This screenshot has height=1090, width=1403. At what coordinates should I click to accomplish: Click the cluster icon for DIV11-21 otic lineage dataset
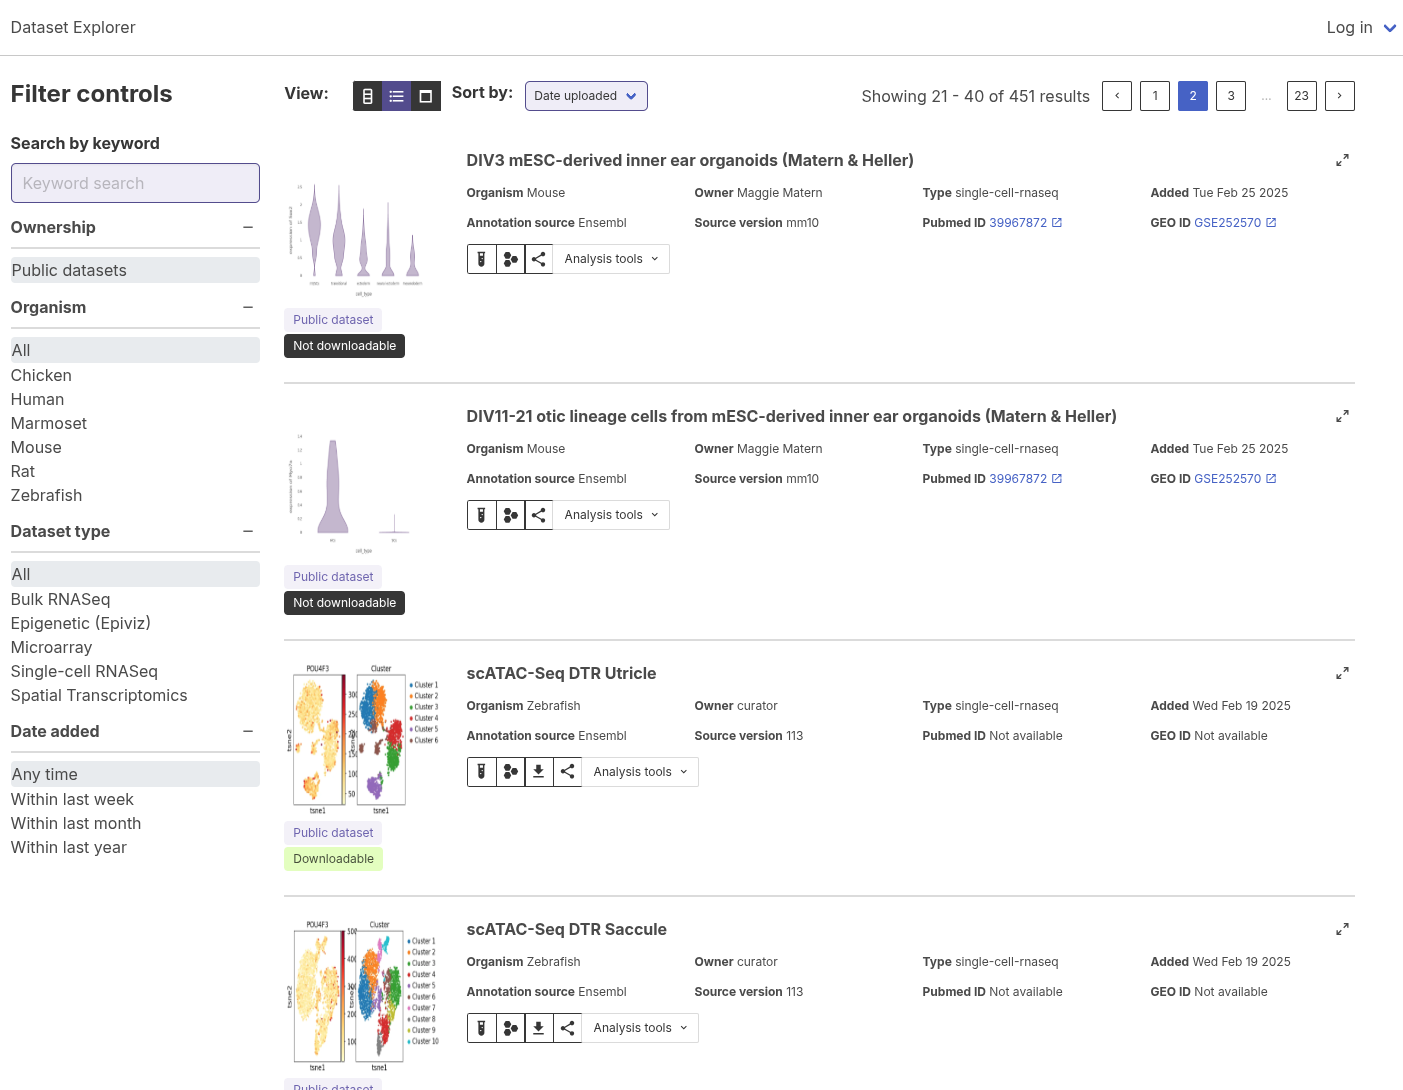510,514
